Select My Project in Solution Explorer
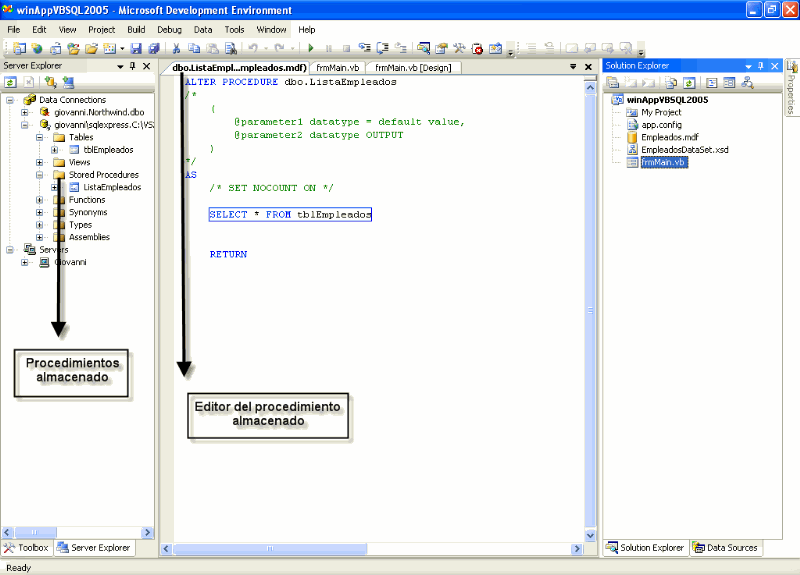Image resolution: width=800 pixels, height=575 pixels. [x=661, y=112]
